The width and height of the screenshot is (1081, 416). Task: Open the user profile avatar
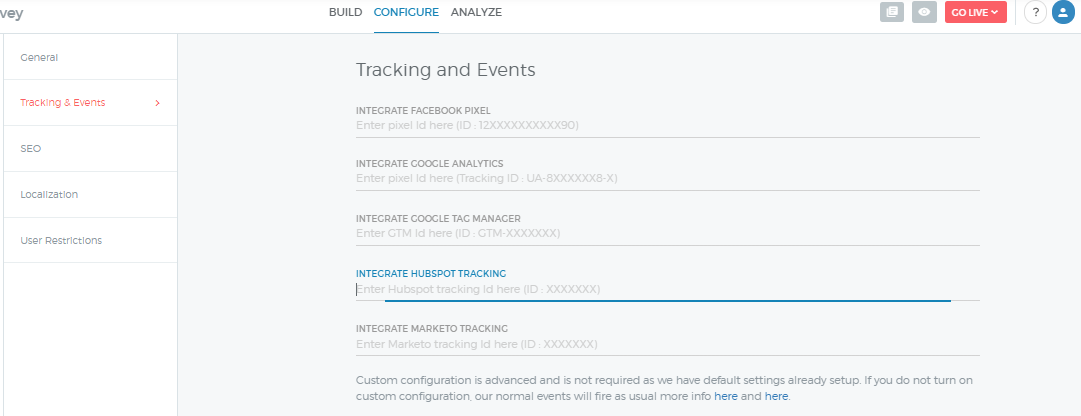tap(1063, 12)
